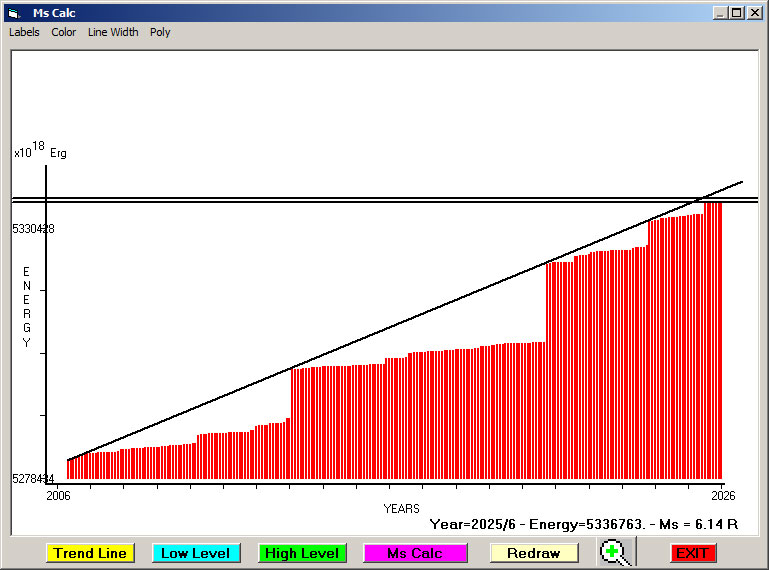Open the Line Width menu
Image resolution: width=769 pixels, height=570 pixels.
click(x=113, y=32)
